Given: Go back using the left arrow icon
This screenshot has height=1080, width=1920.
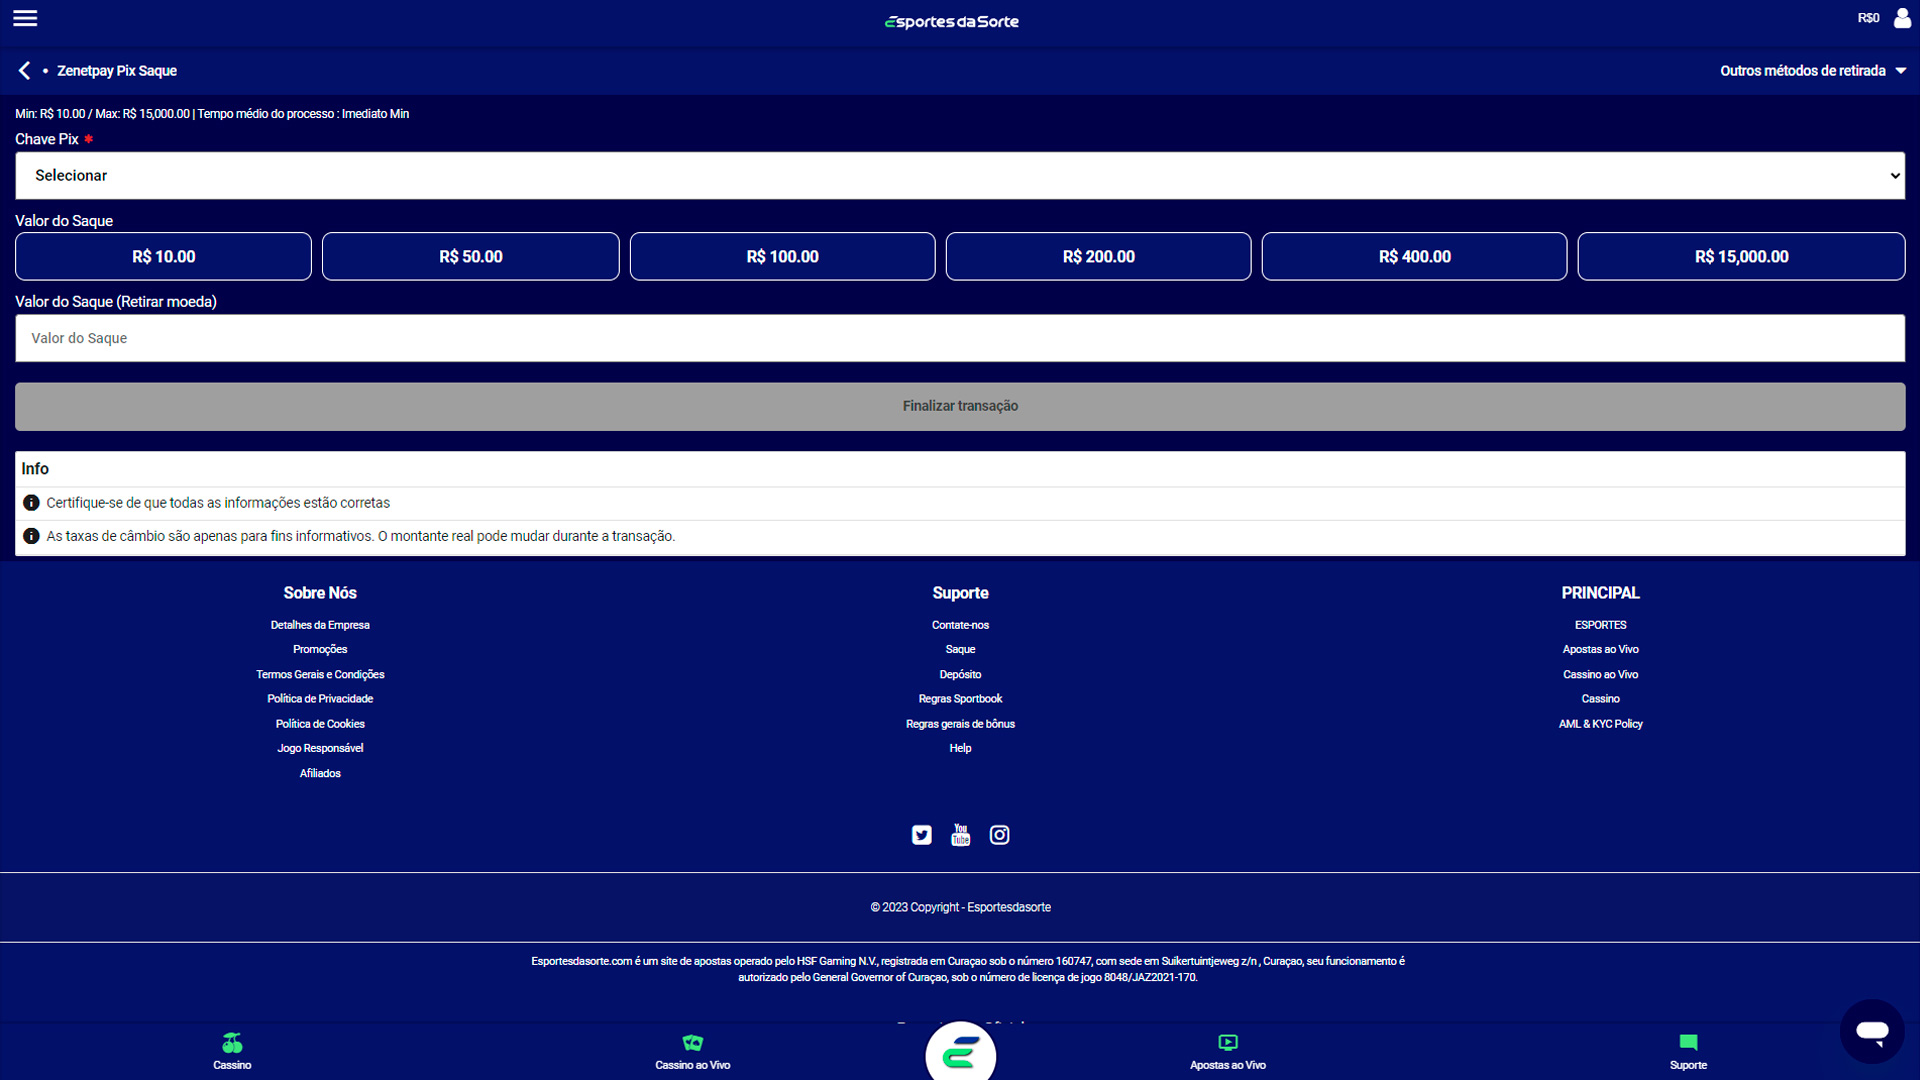Looking at the screenshot, I should tap(24, 70).
